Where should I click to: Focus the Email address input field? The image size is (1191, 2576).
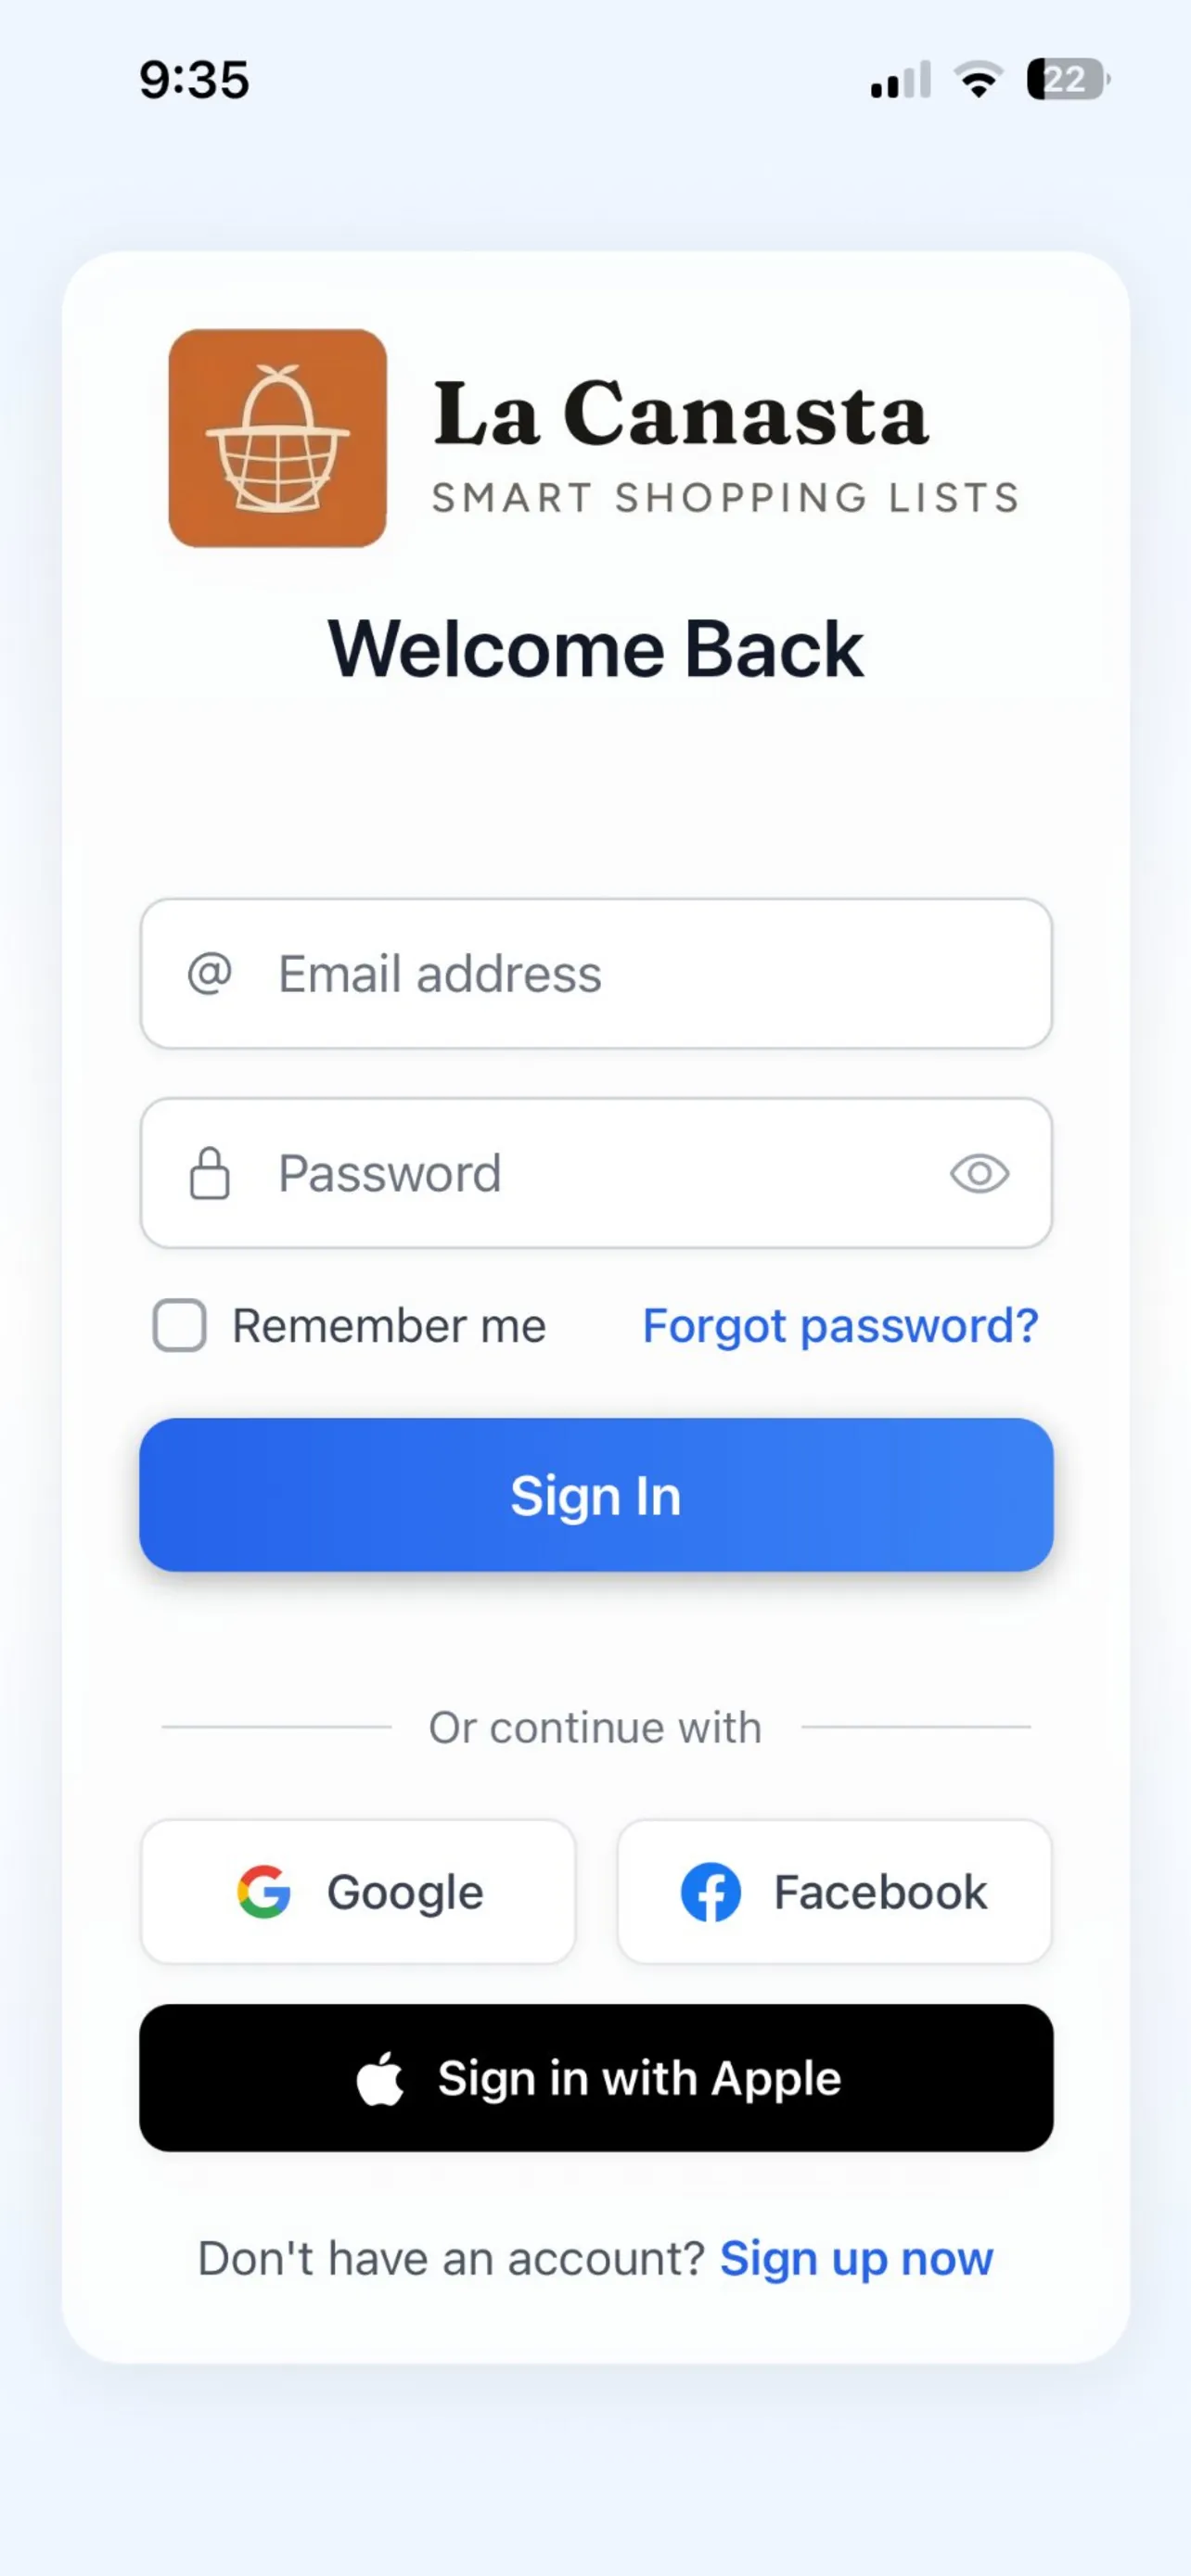click(x=640, y=973)
